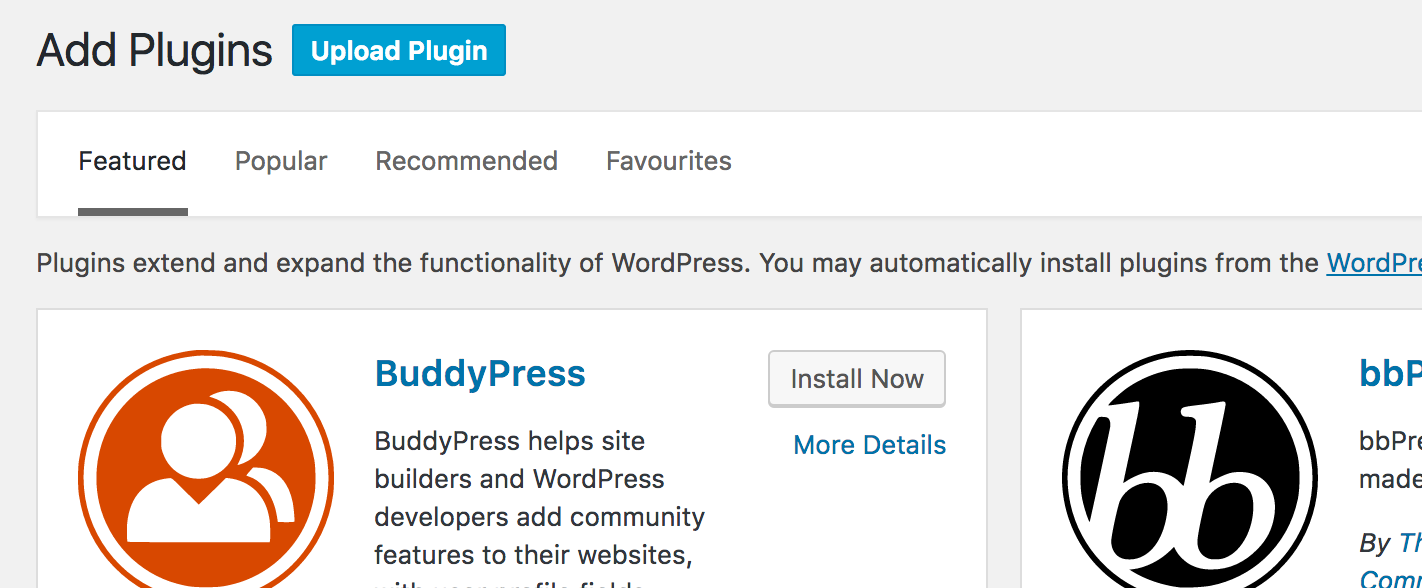Screen dimensions: 1422x588
Task: Click the bbPress description text
Action: tap(1390, 460)
